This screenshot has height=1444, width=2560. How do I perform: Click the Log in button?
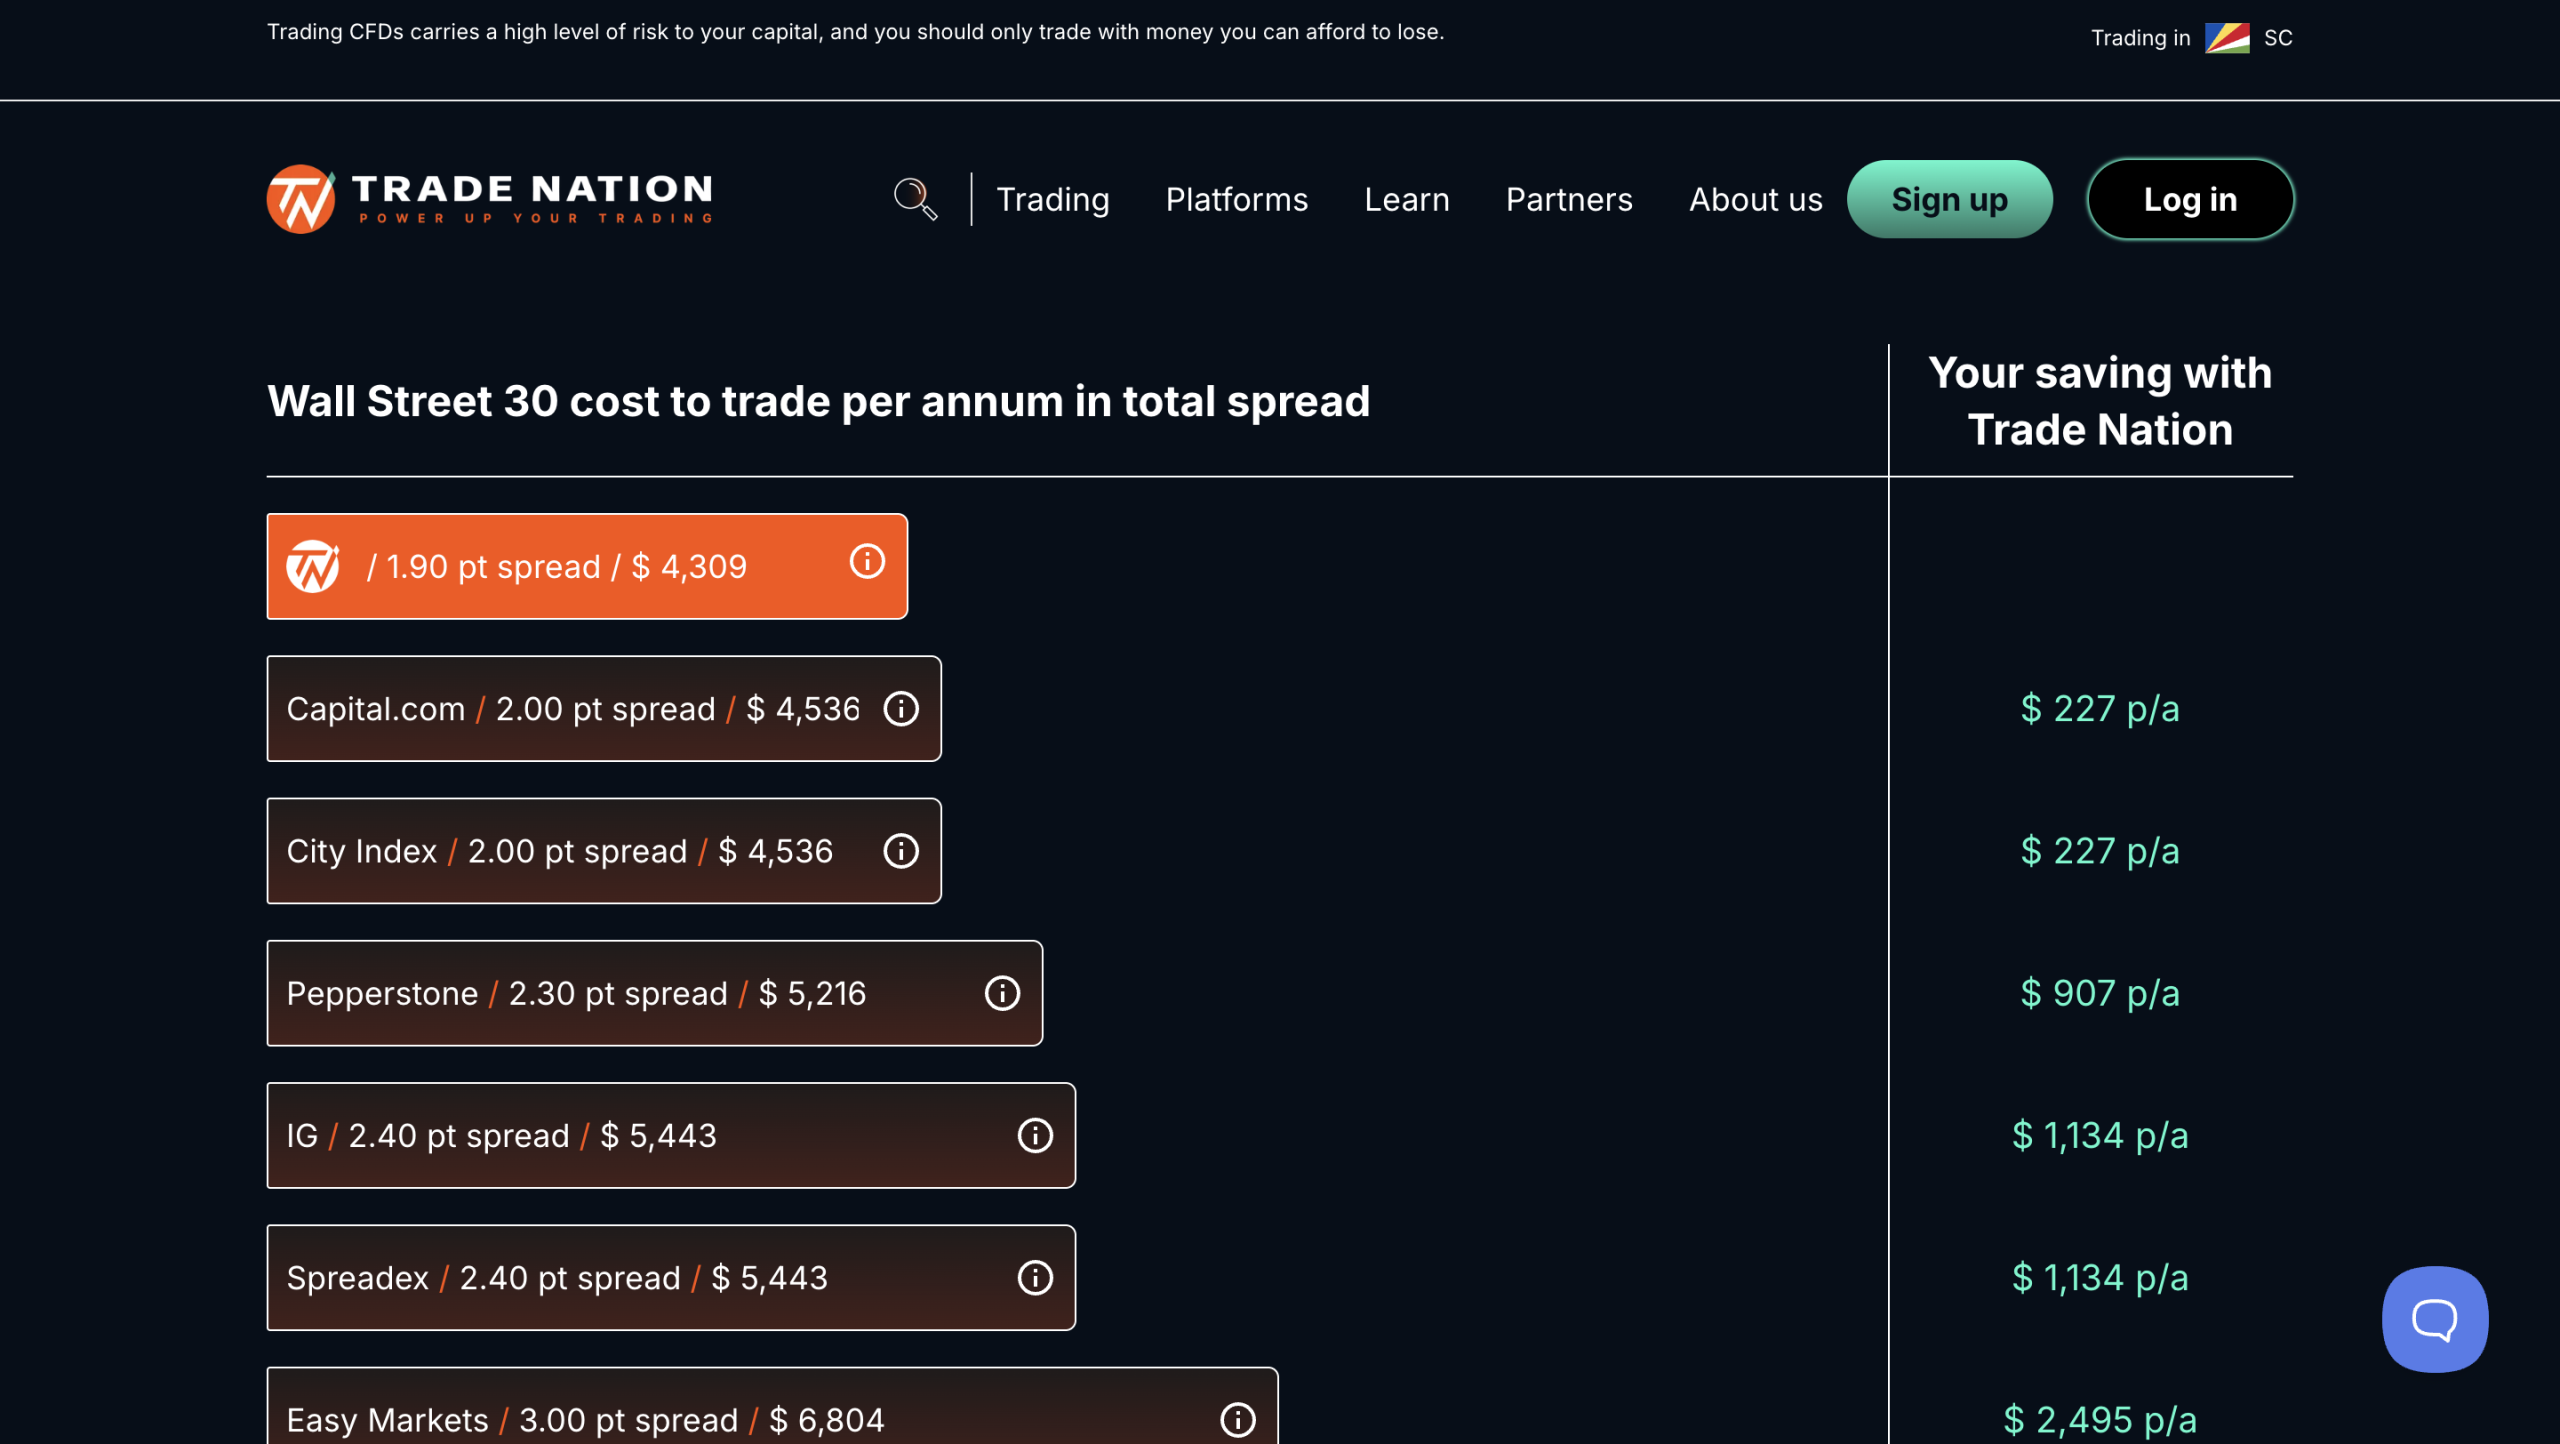[x=2190, y=199]
